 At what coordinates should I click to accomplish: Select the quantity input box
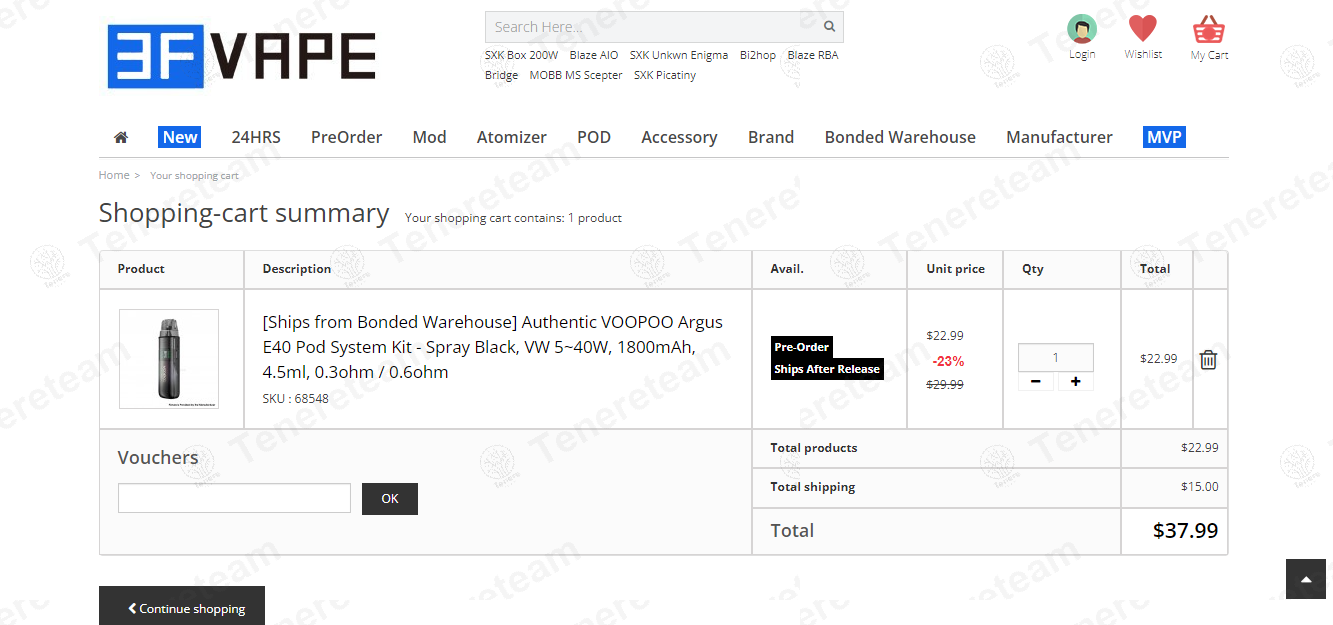(x=1056, y=357)
